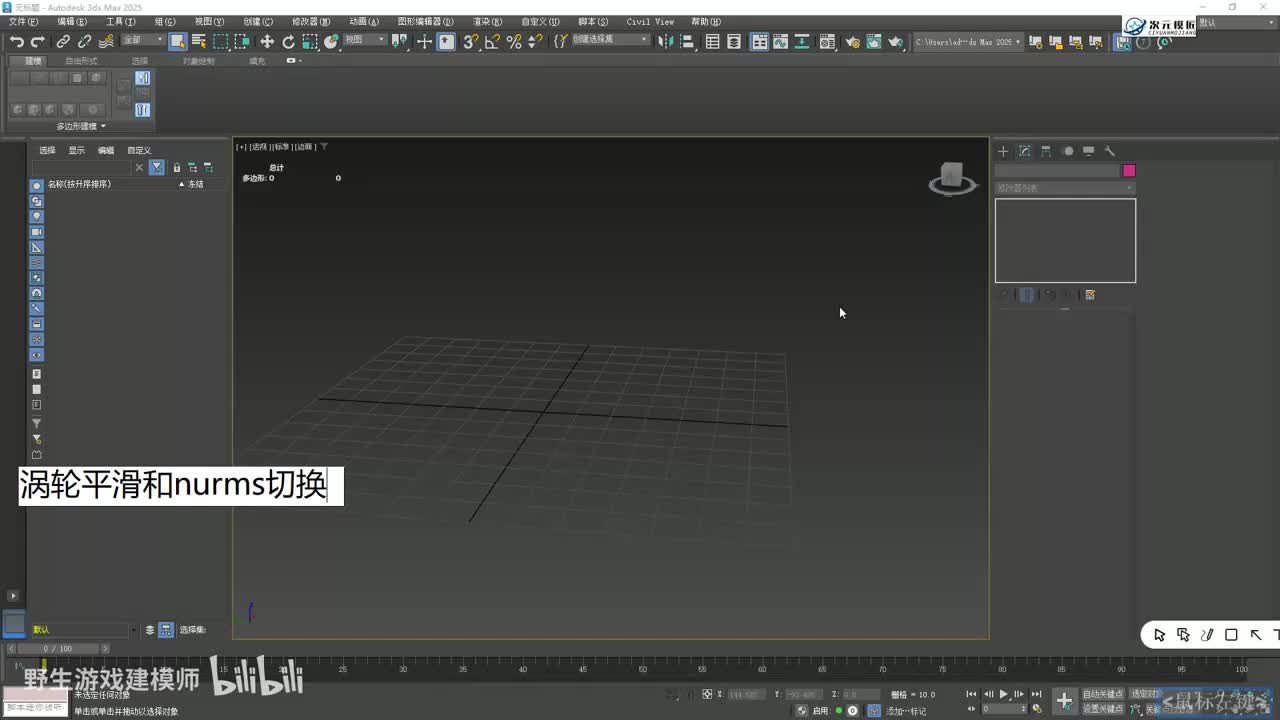The width and height of the screenshot is (1280, 720).
Task: Select the Rotate tool
Action: [288, 41]
